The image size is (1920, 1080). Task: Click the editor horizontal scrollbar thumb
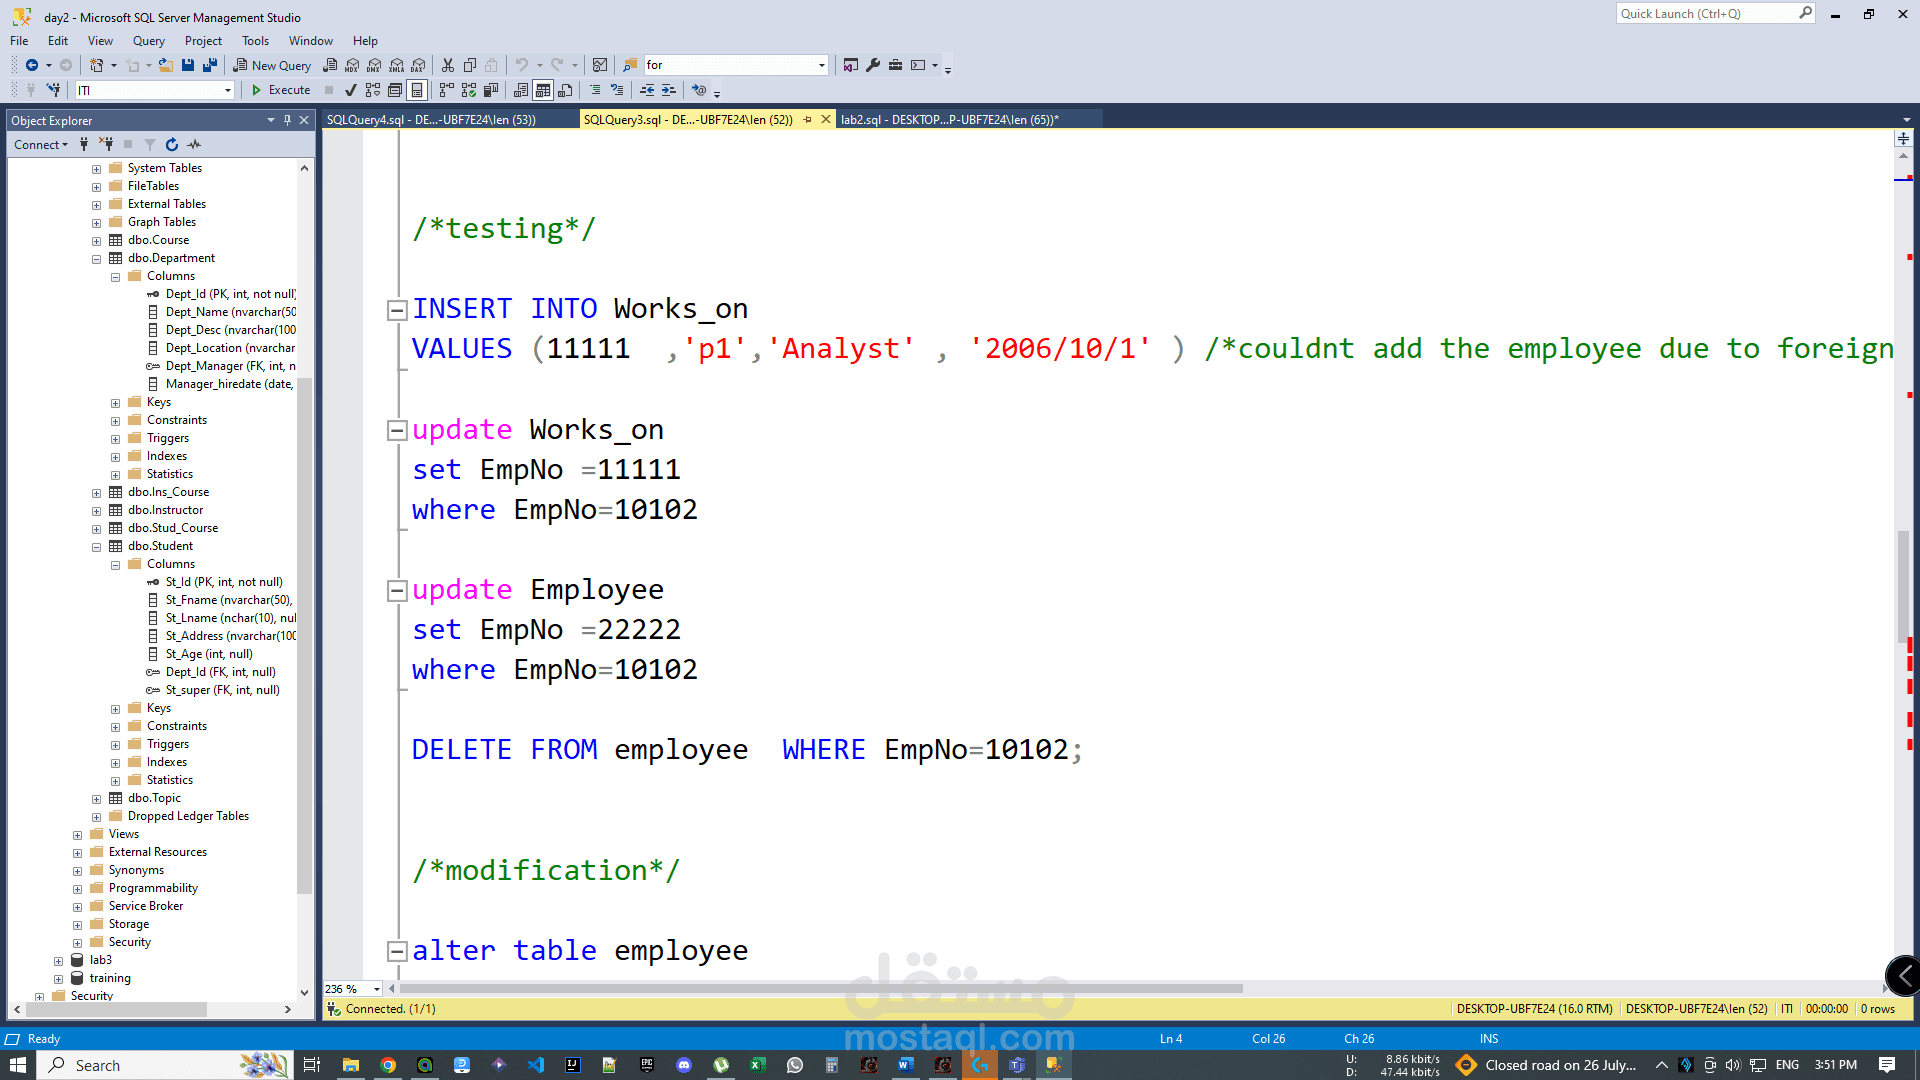pos(820,989)
